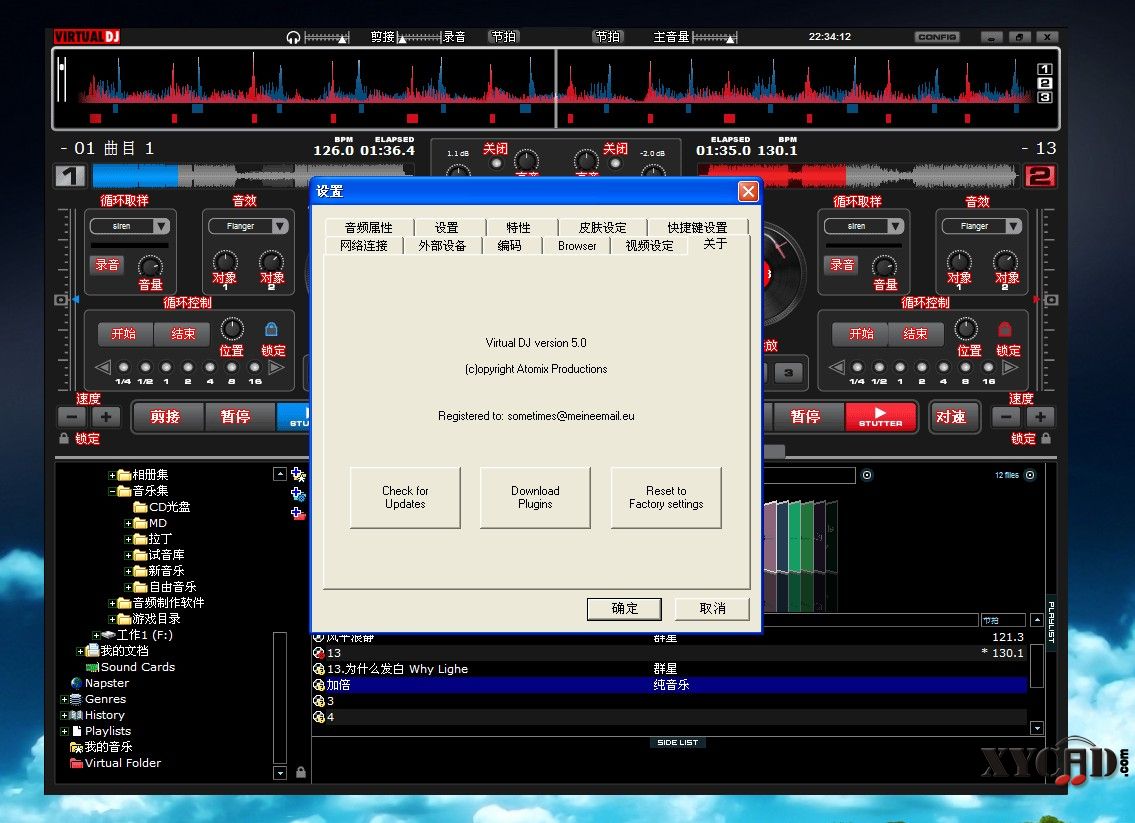The height and width of the screenshot is (823, 1135).
Task: Adjust the headphone volume slider
Action: pos(326,37)
